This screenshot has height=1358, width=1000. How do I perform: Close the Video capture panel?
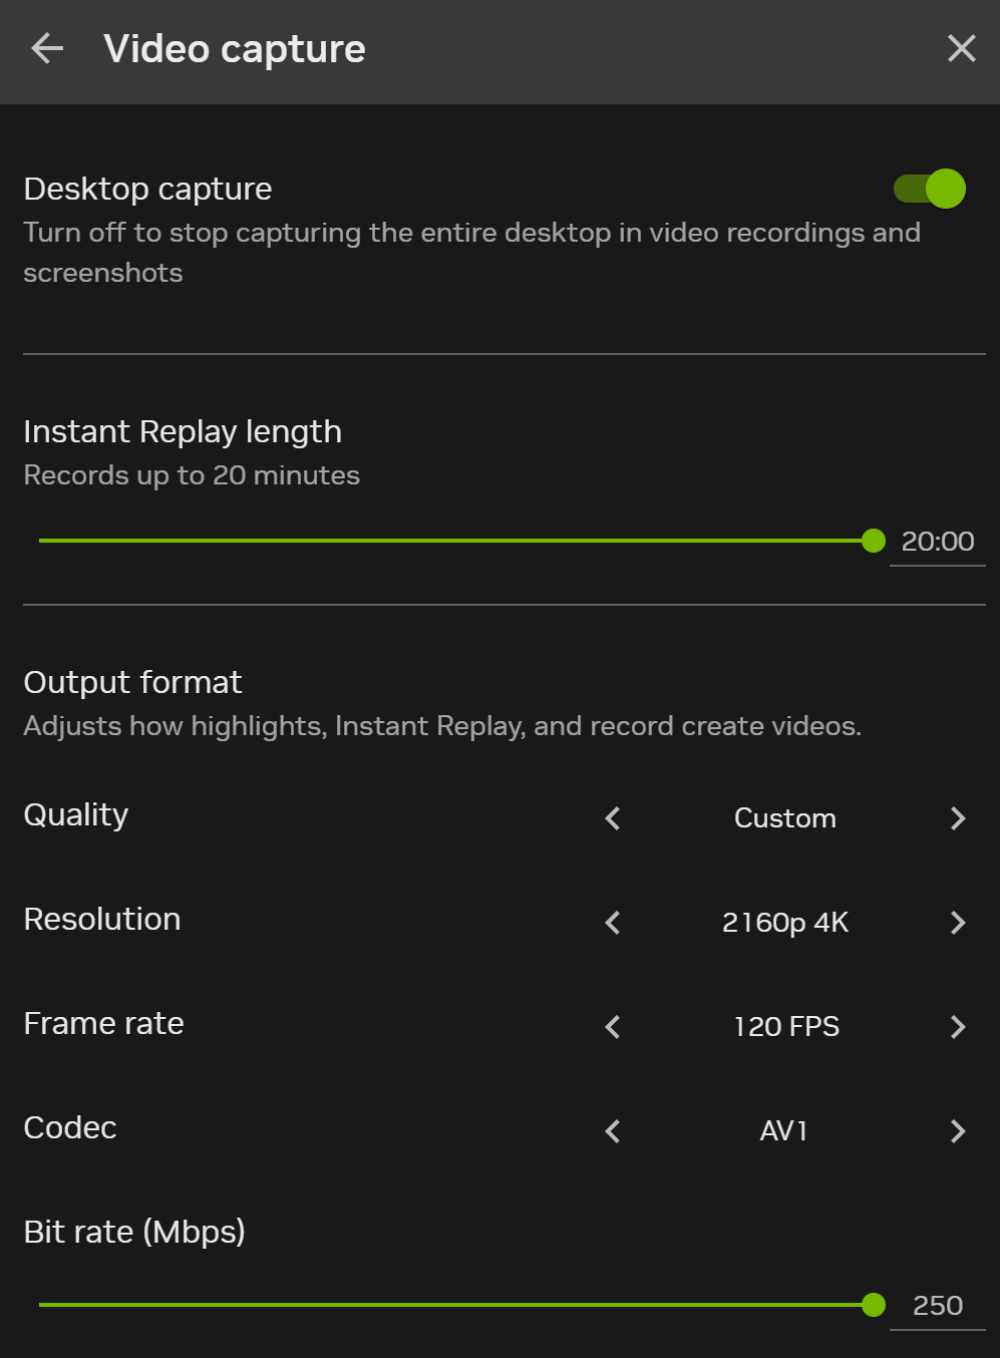[x=961, y=48]
